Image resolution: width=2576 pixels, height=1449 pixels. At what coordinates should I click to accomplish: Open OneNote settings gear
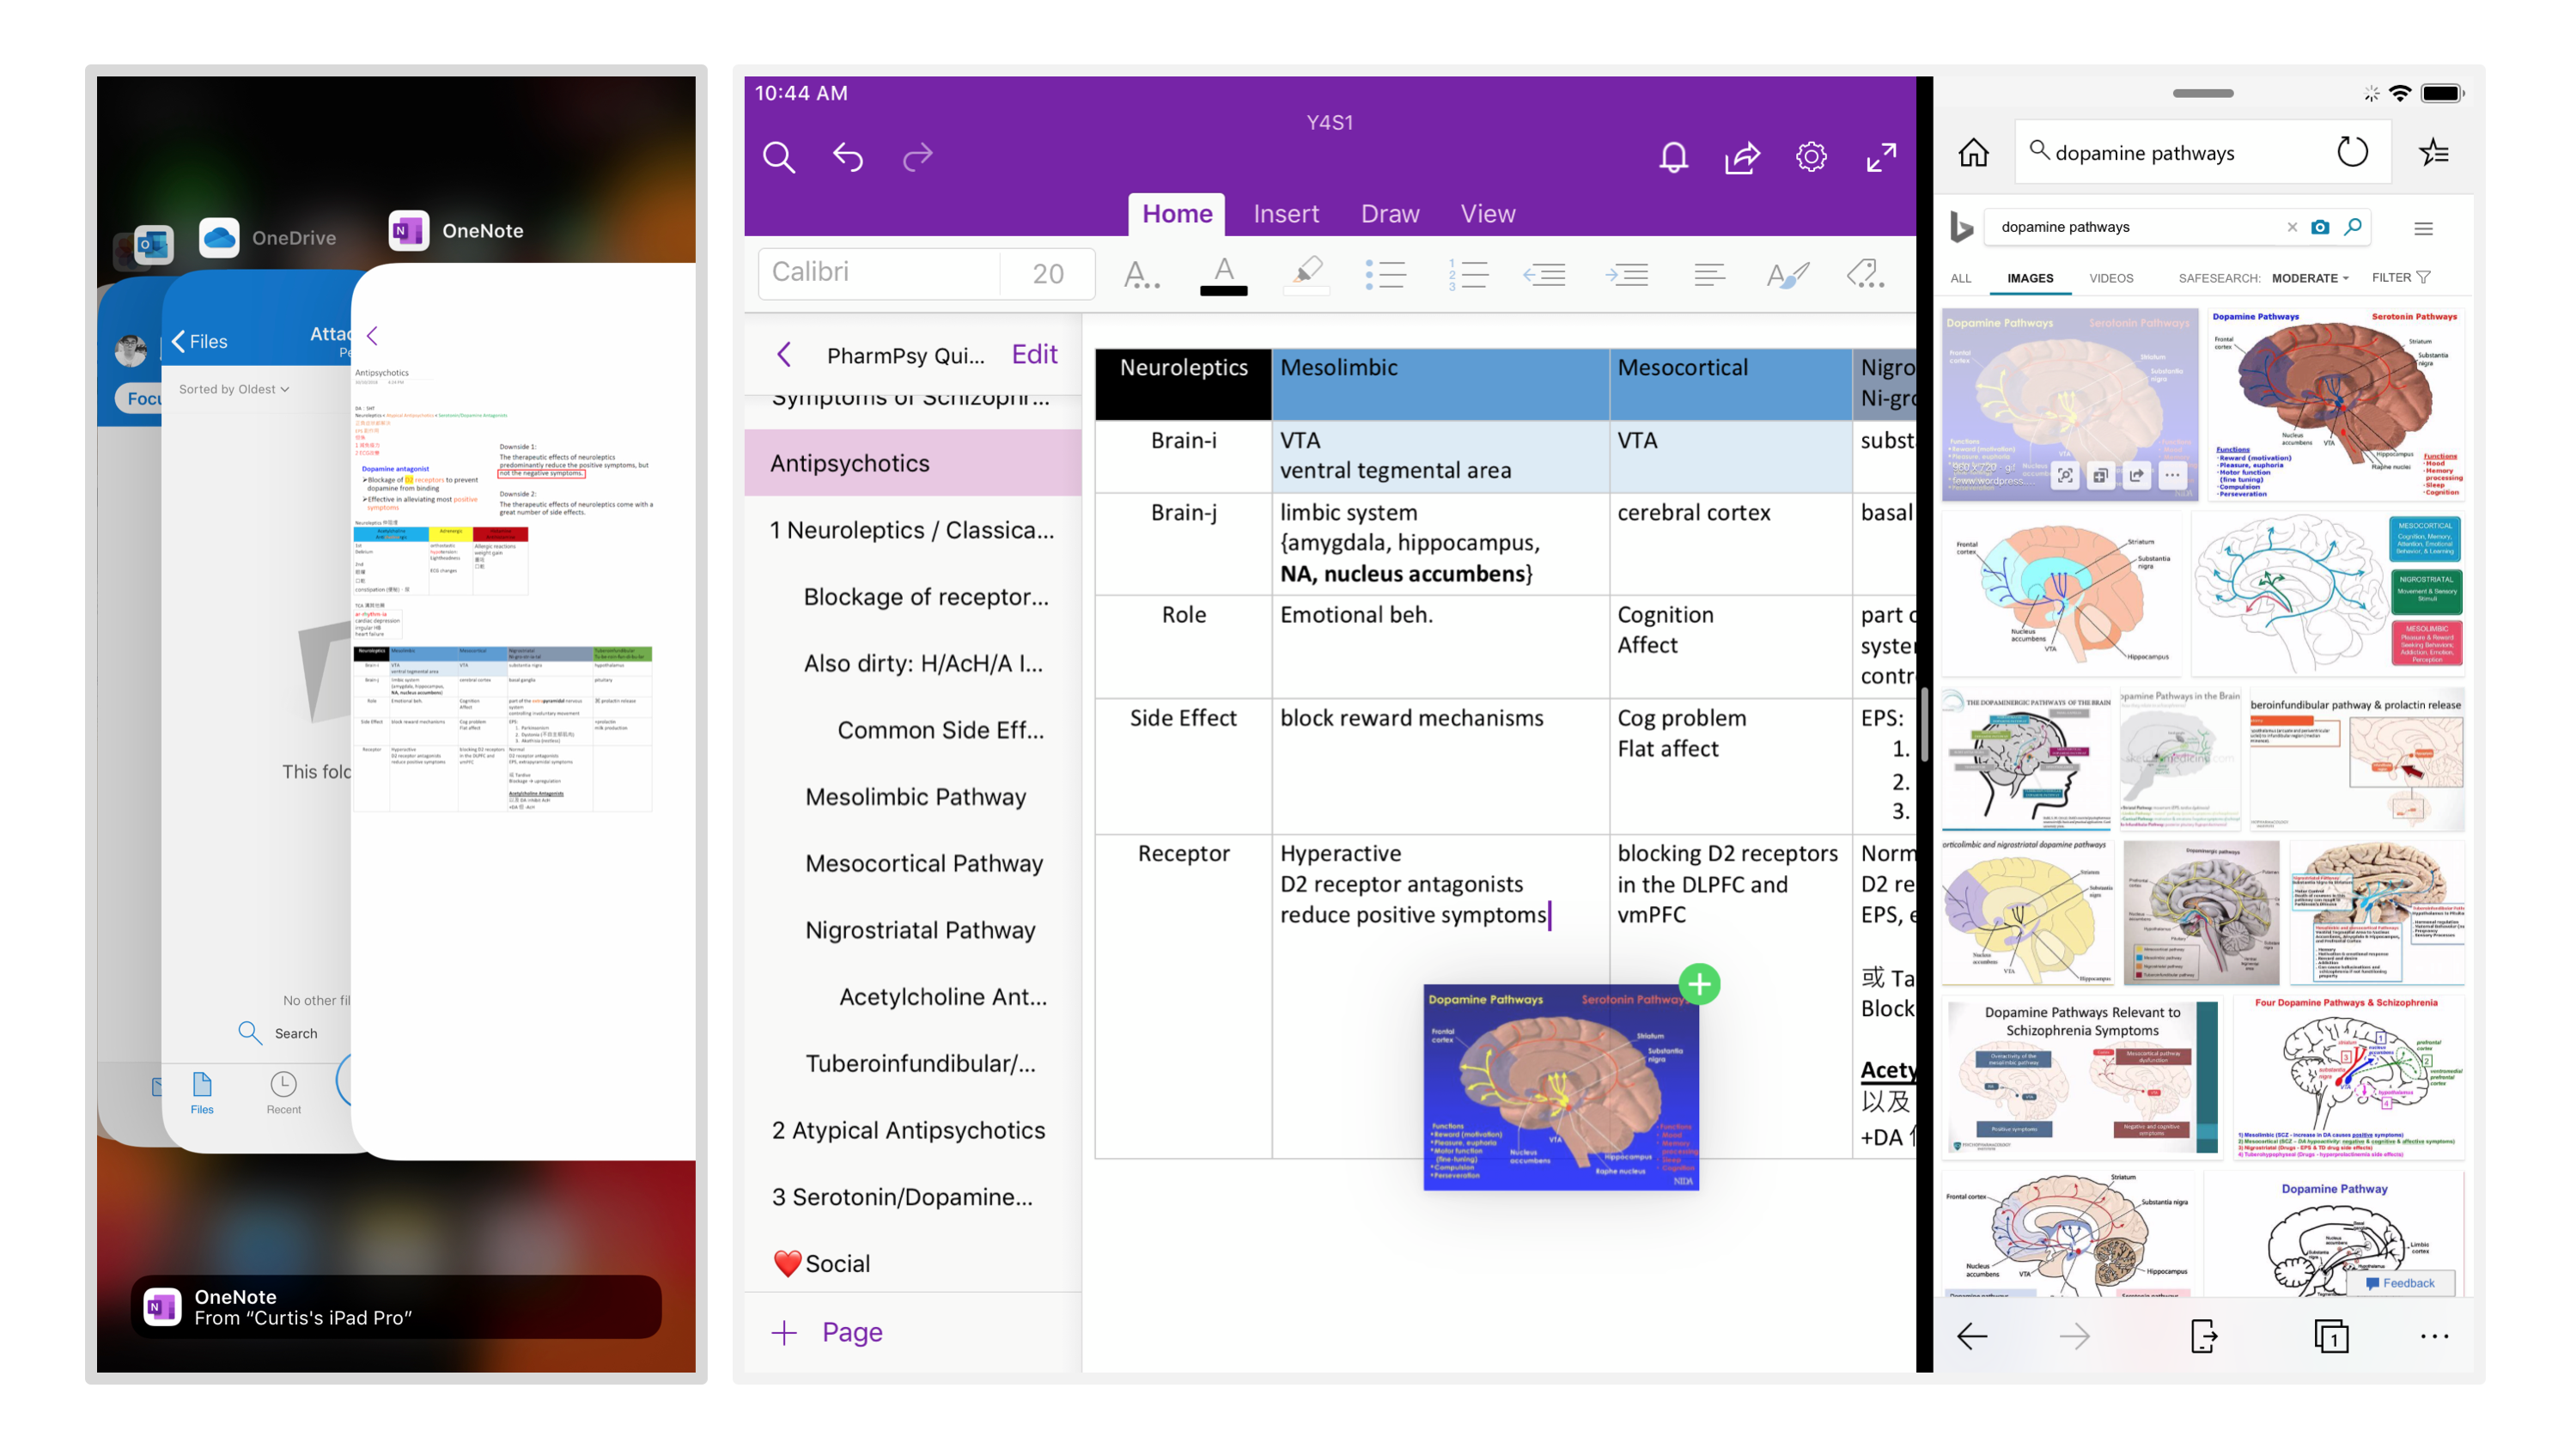tap(1811, 157)
